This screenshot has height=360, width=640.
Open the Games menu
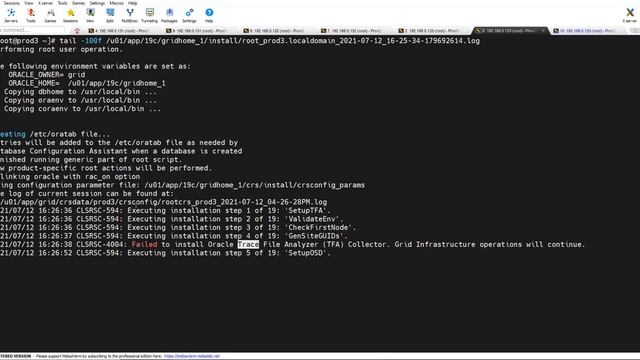pos(78,3)
